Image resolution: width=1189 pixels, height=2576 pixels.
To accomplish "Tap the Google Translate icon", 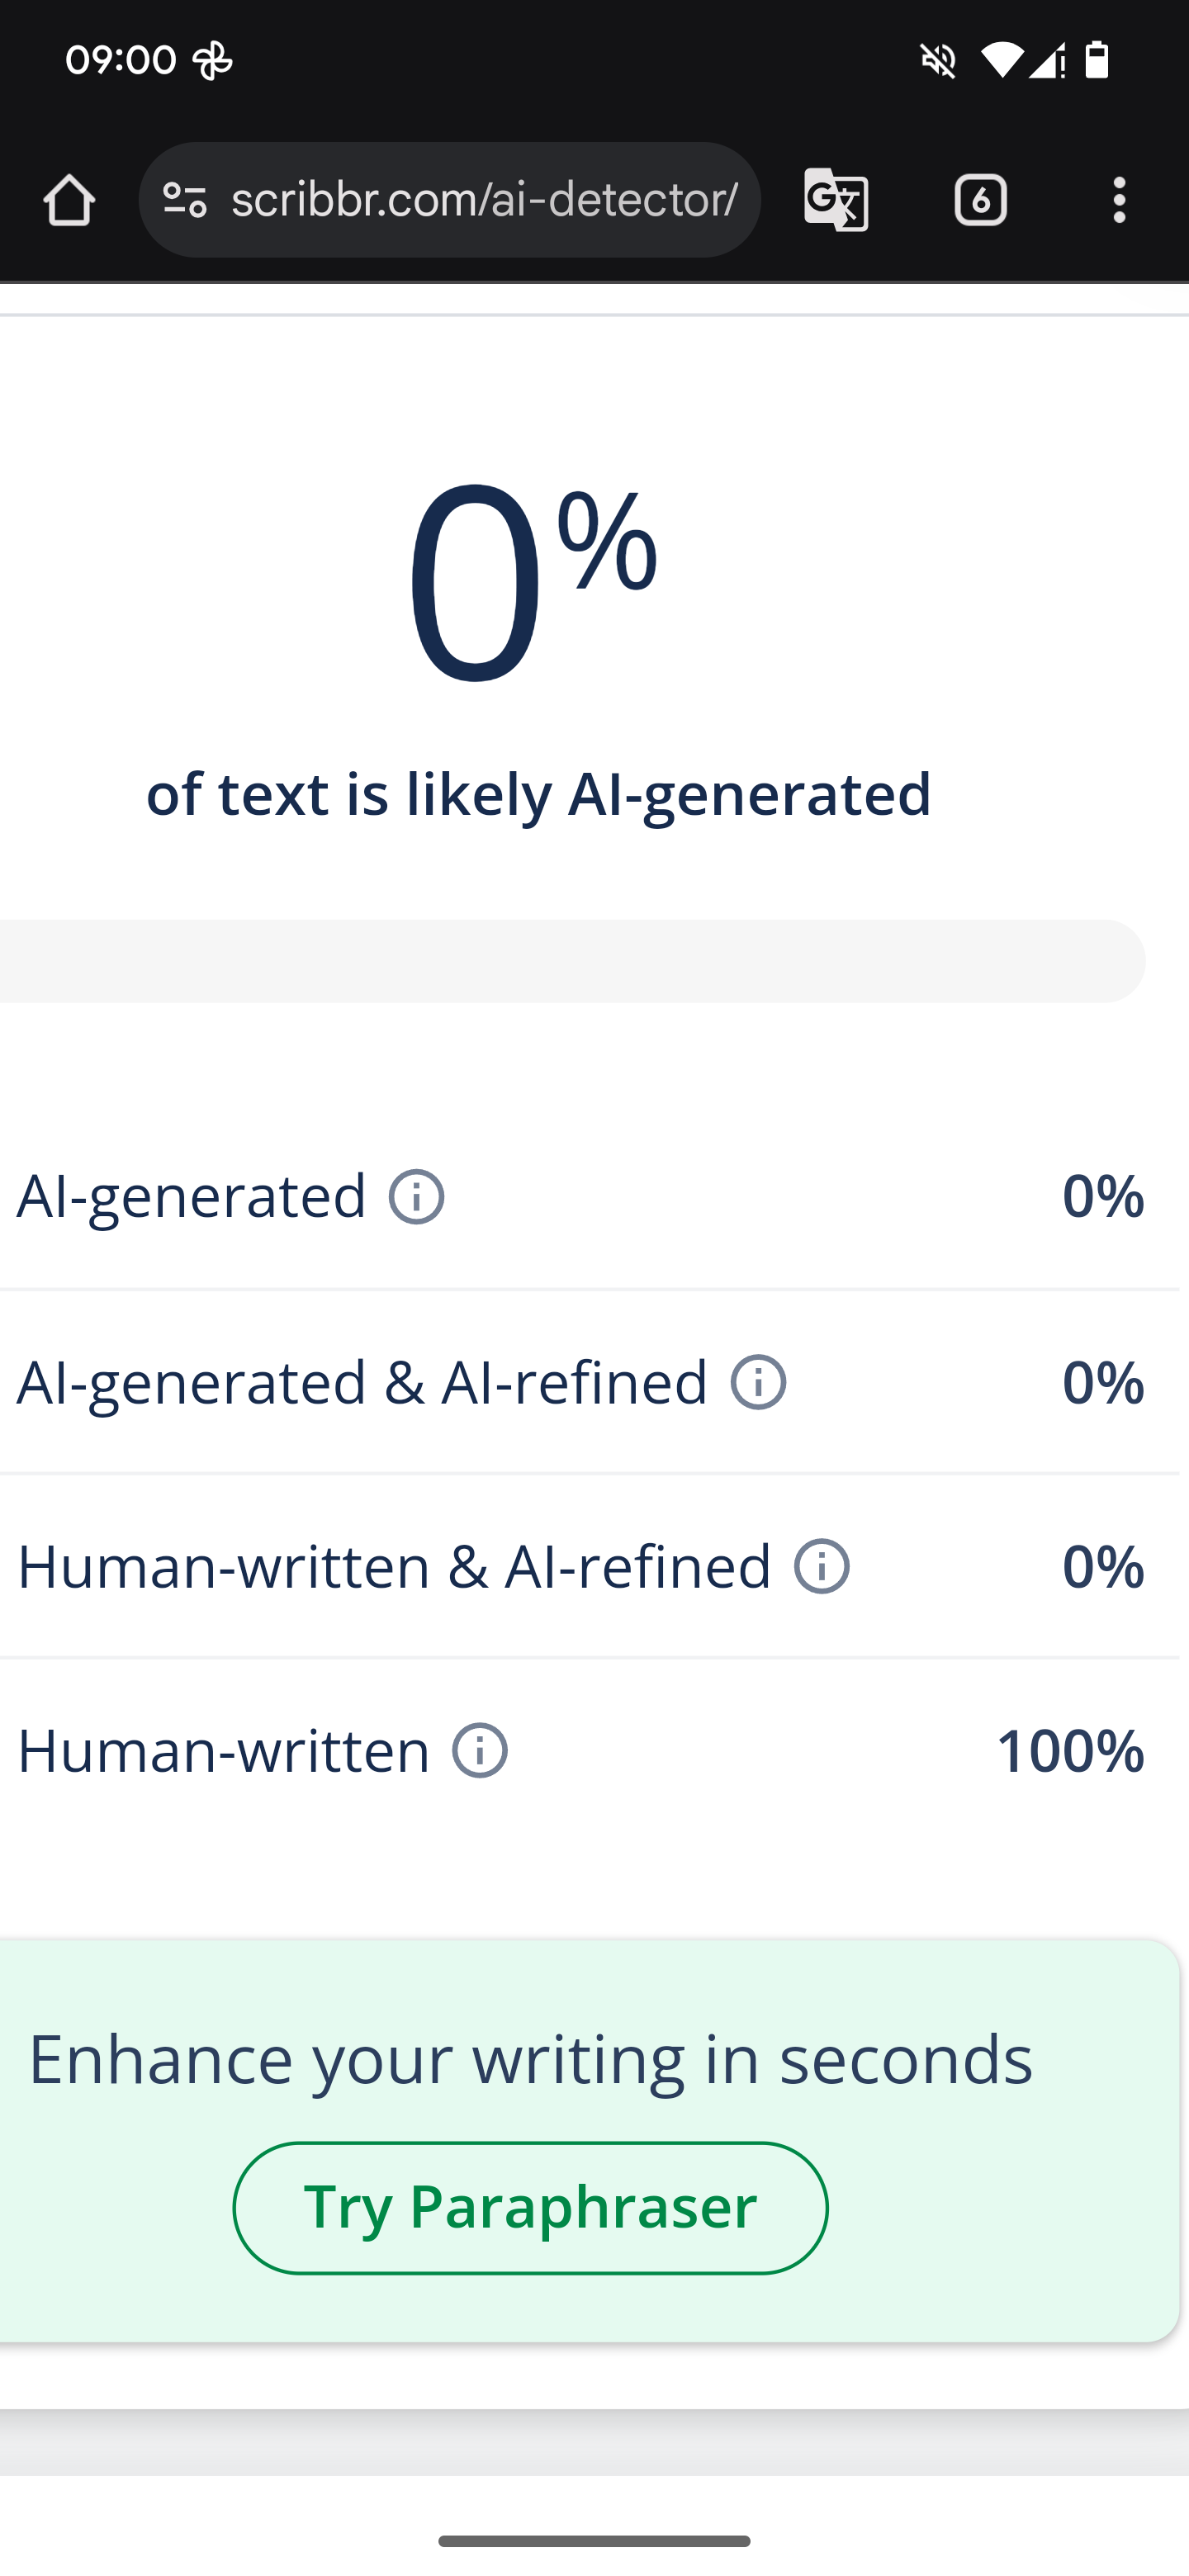I will click(836, 200).
